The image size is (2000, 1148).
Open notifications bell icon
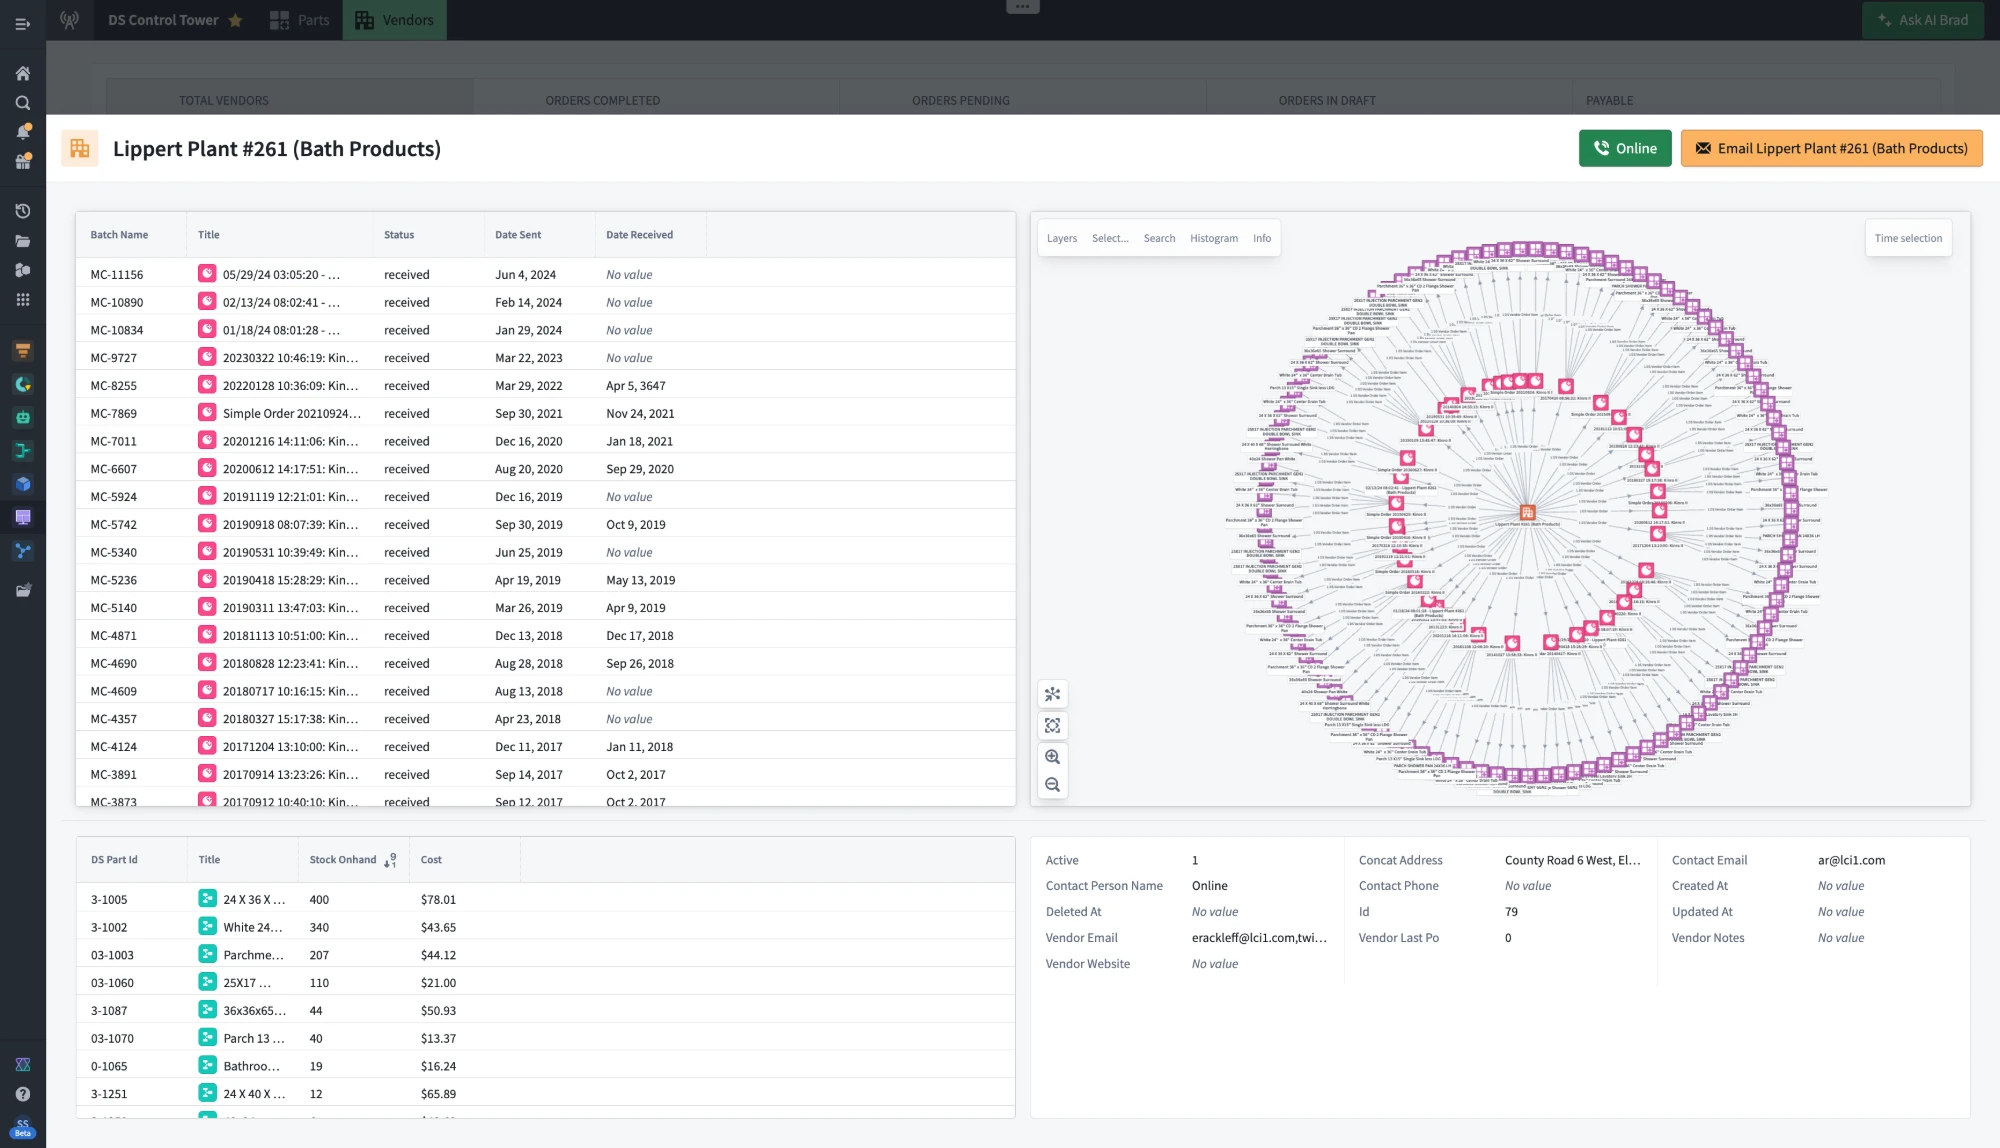[22, 132]
